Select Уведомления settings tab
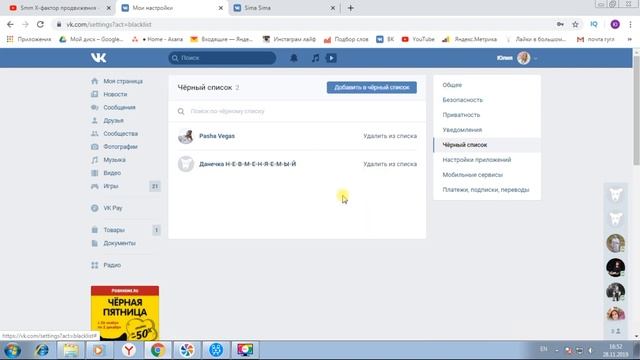The height and width of the screenshot is (360, 640). point(462,130)
